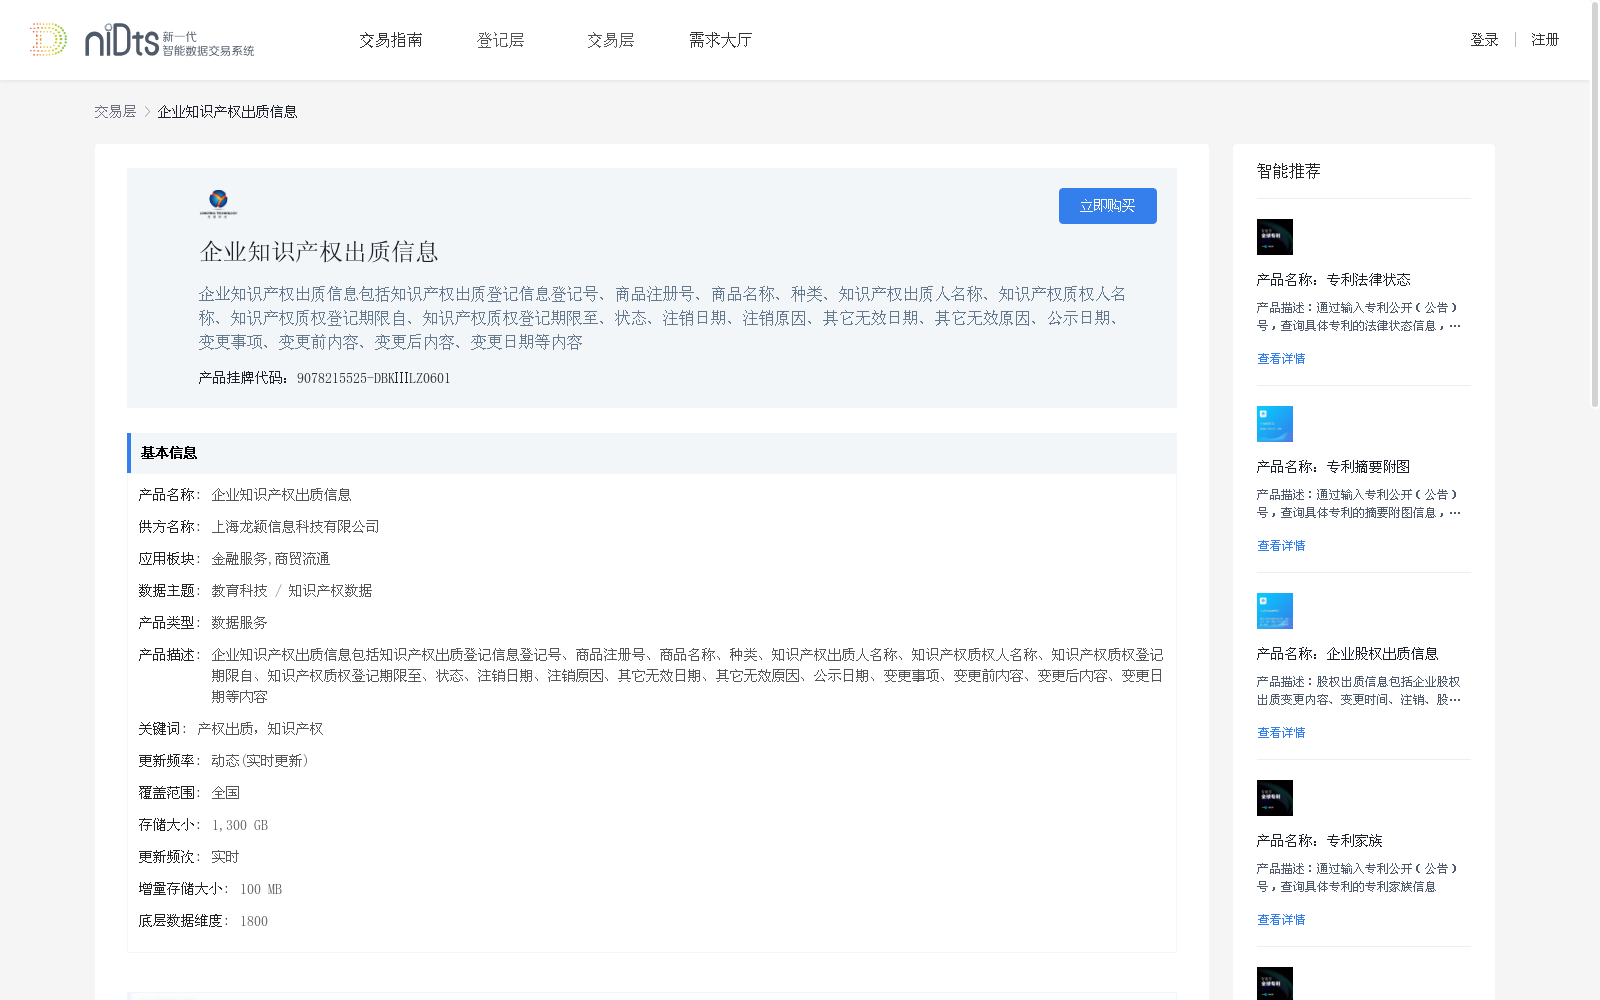Go to 交易层 in the breadcrumb

[115, 112]
